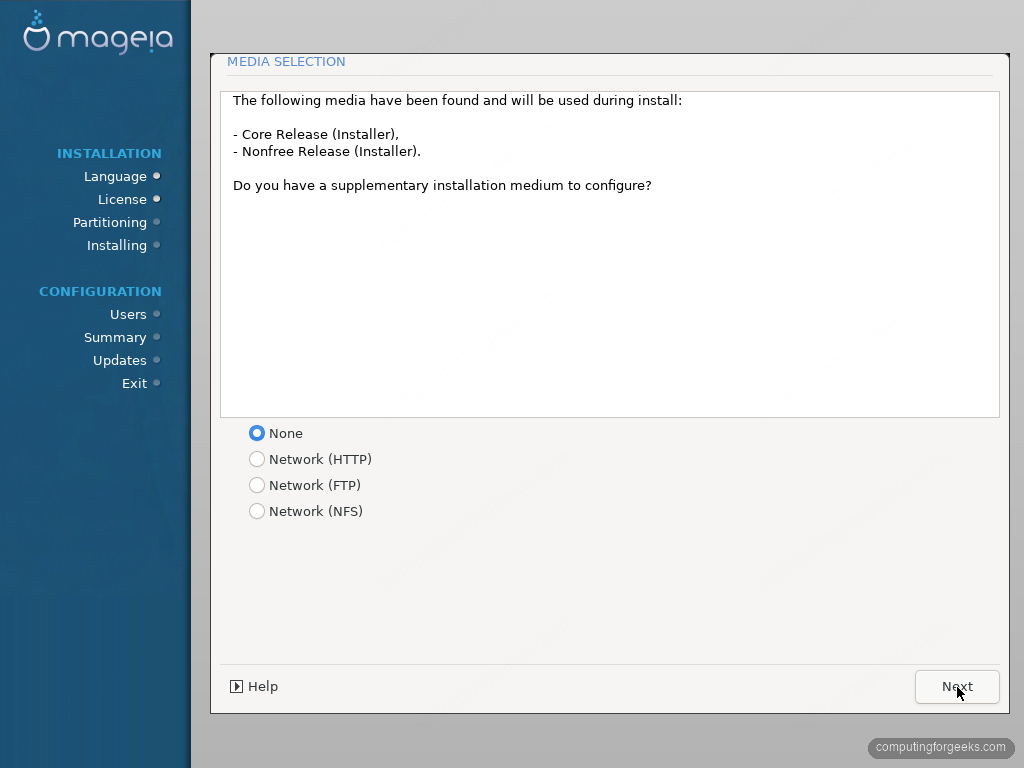Click the MEDIA SELECTION heading
Screen dimensions: 1024x768
(x=286, y=61)
